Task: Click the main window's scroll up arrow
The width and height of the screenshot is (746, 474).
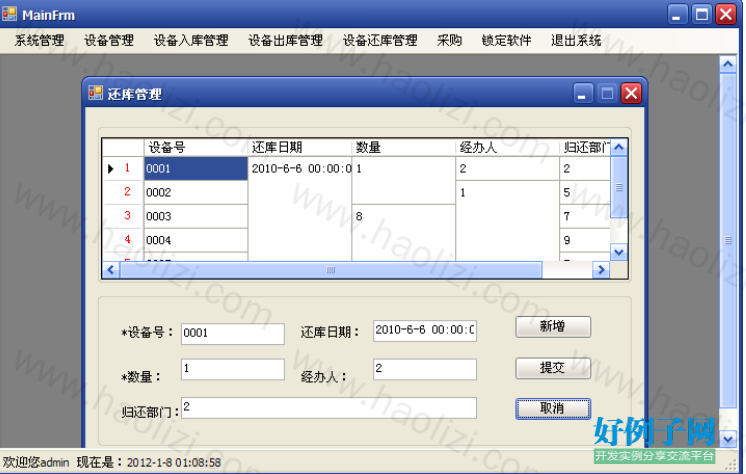Action: coord(728,63)
